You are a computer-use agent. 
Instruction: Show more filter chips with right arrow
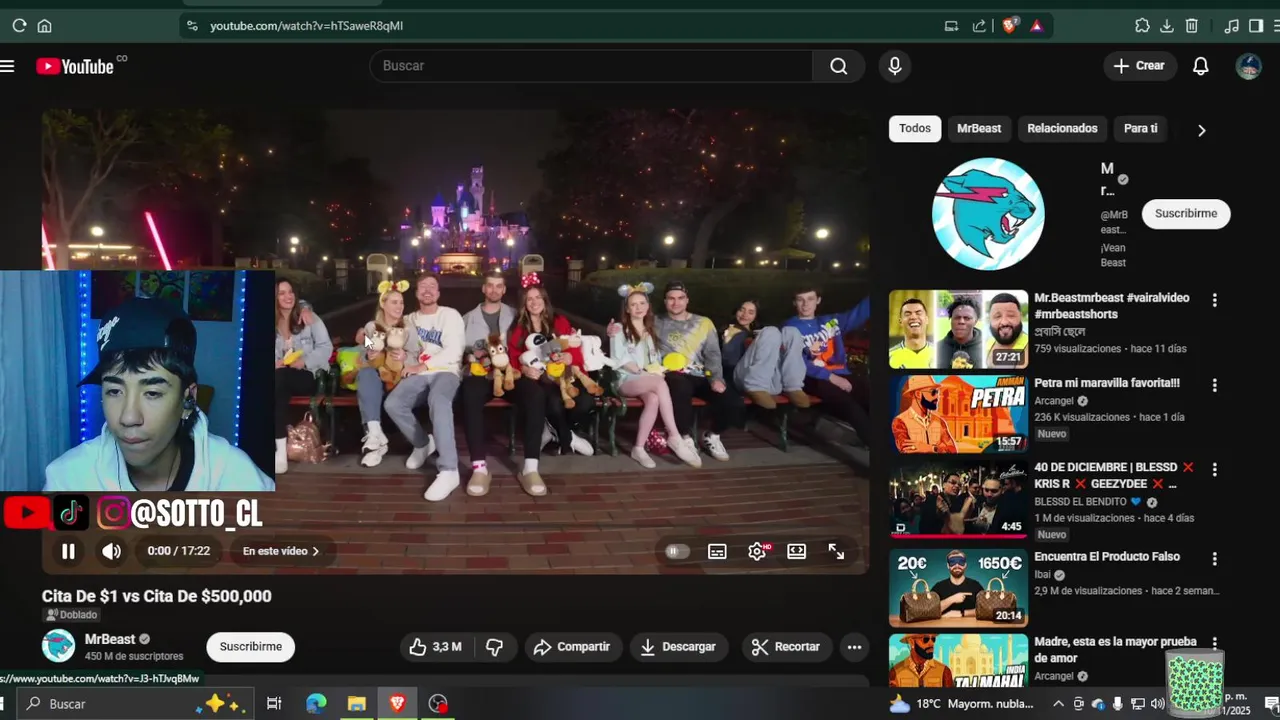(1201, 130)
